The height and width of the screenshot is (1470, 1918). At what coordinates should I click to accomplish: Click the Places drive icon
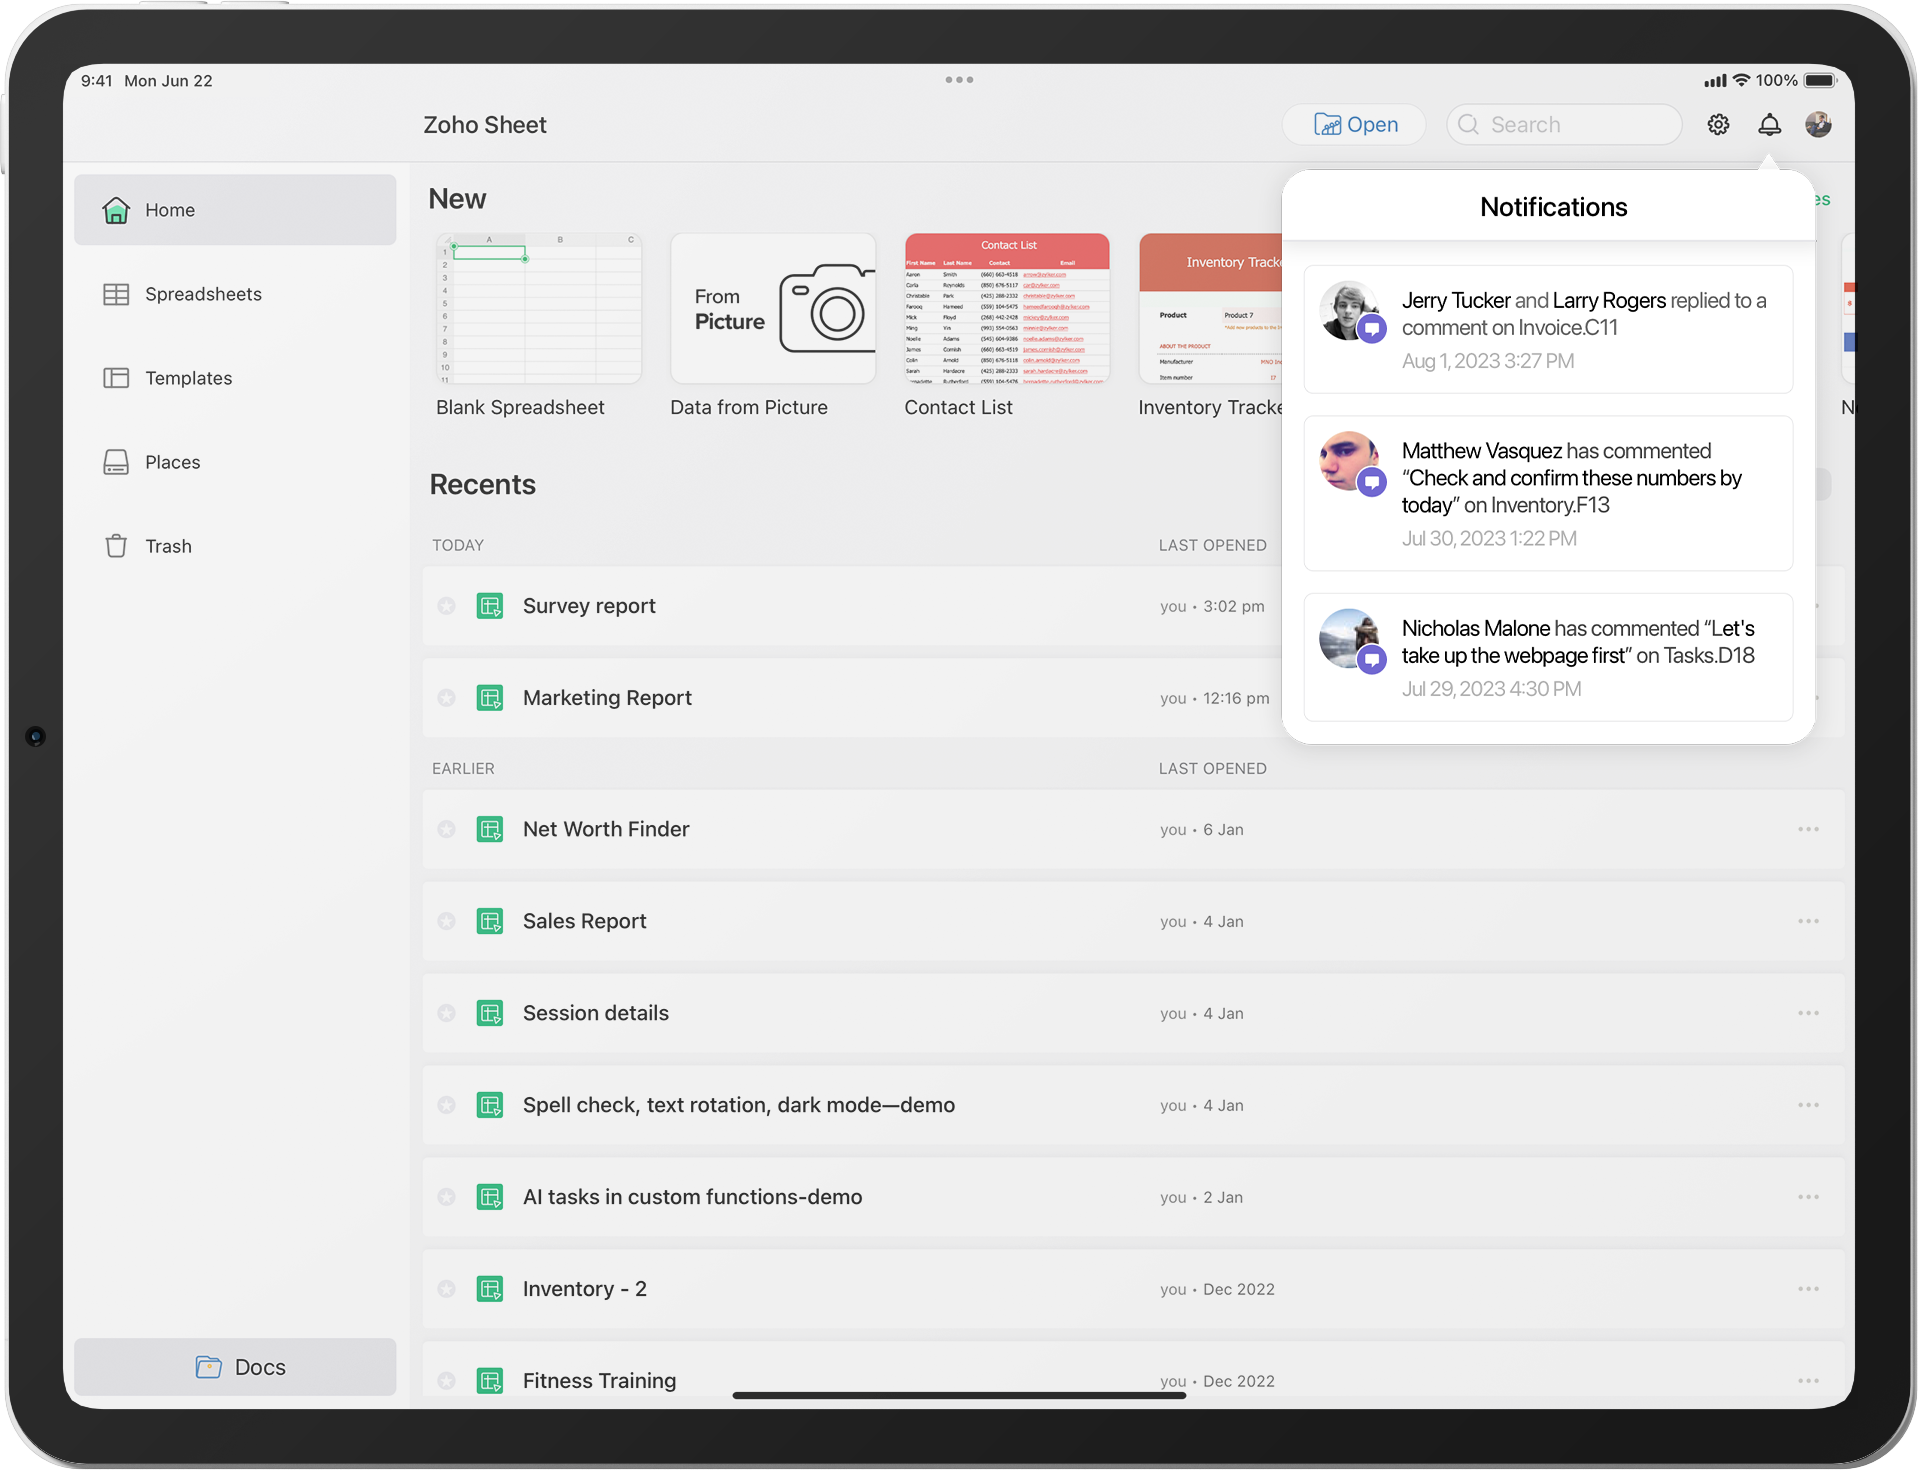[x=116, y=462]
